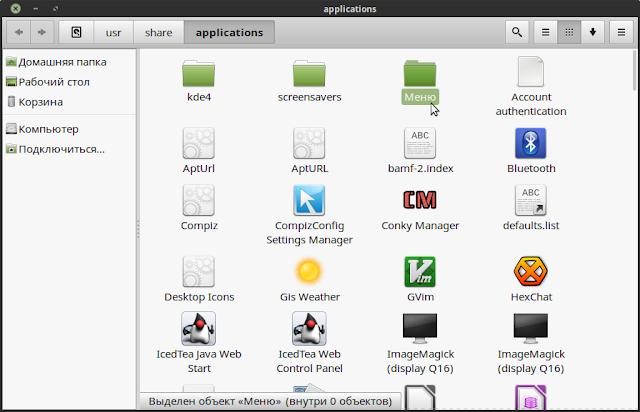Screen dimensions: 640x412
Task: Switch to list view
Action: point(545,32)
